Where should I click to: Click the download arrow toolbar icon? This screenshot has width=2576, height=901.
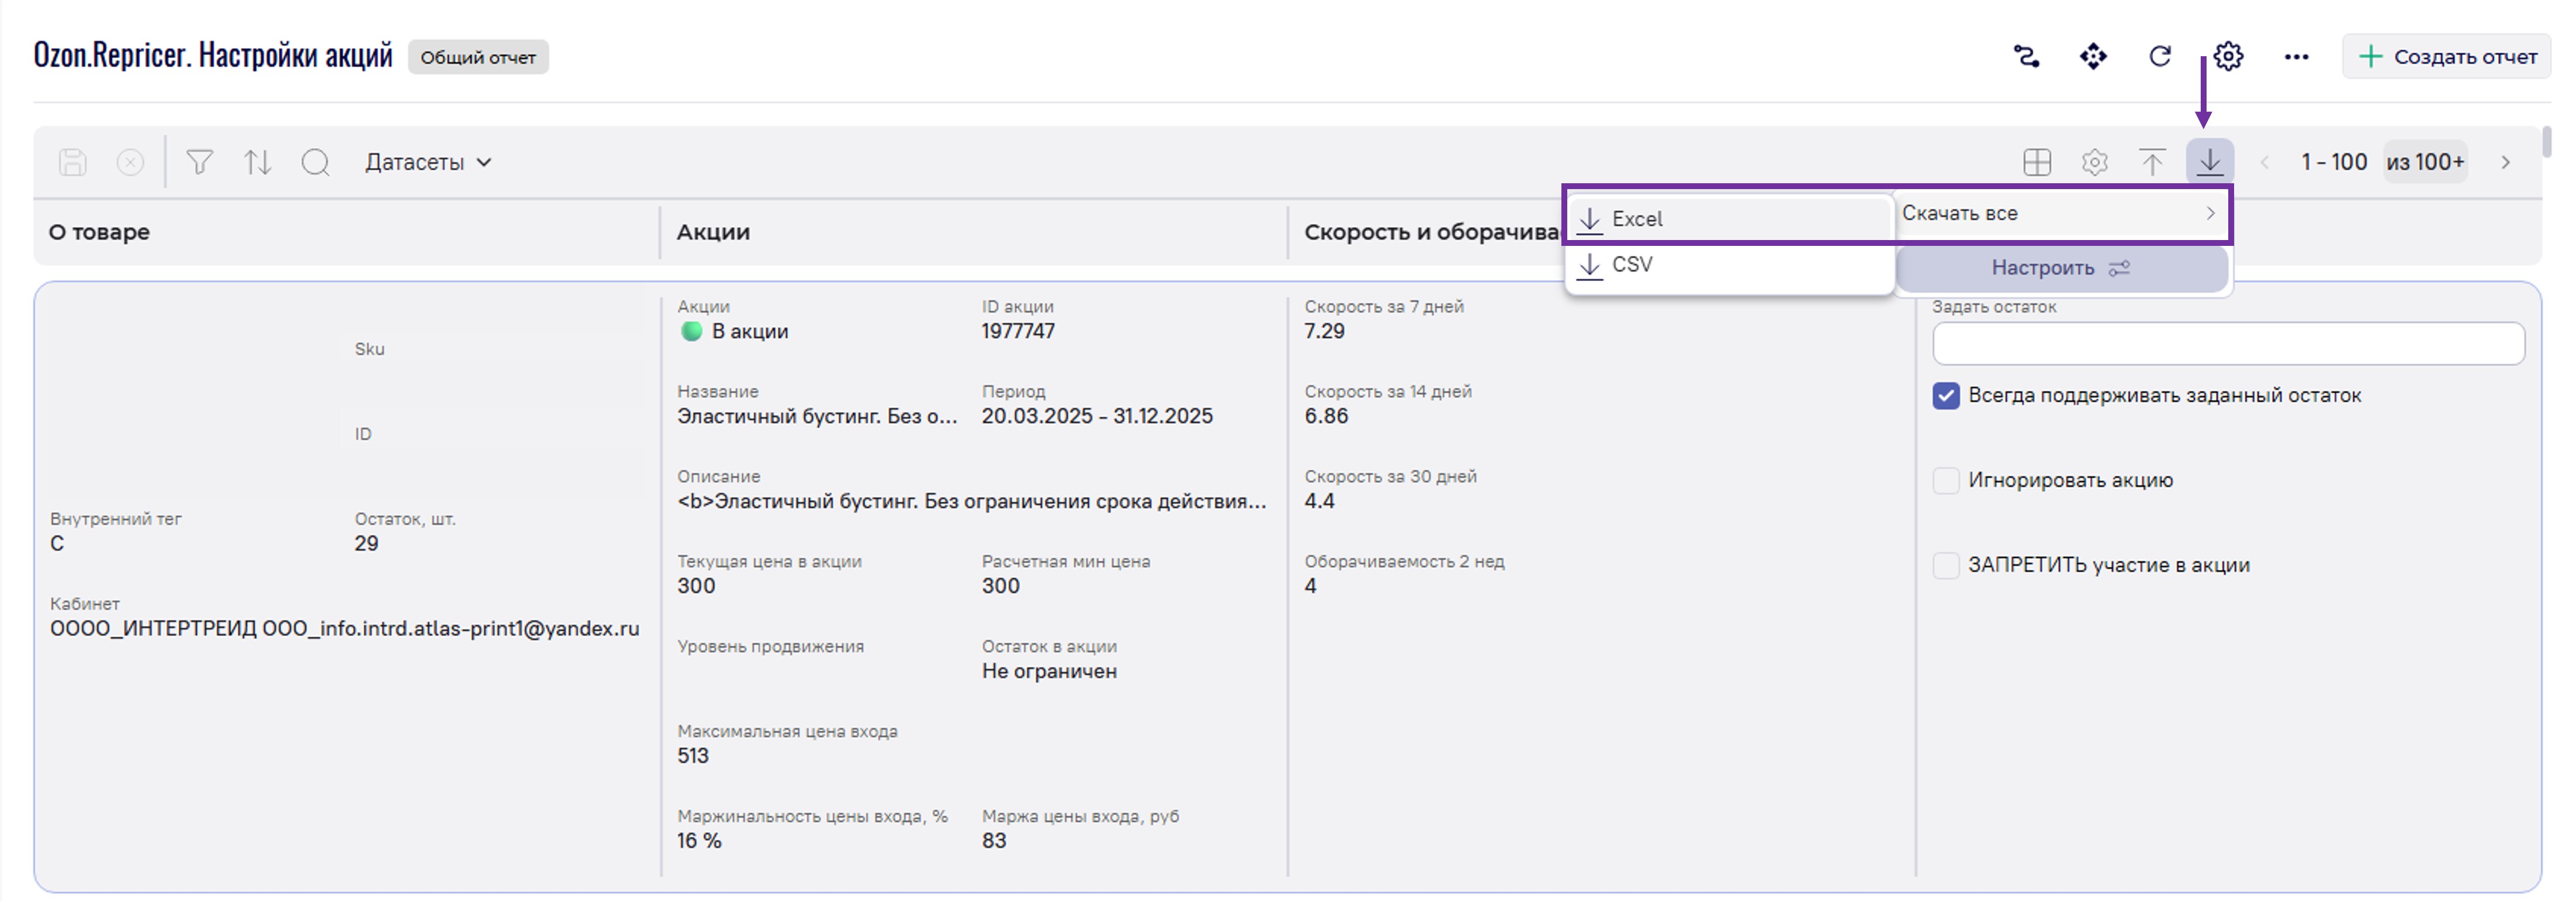2209,161
